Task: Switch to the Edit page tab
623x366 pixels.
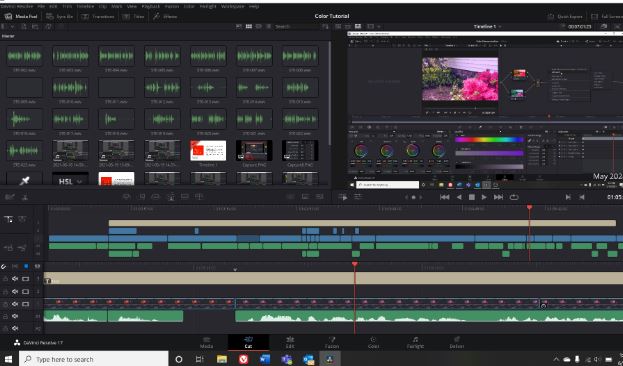Action: point(290,343)
